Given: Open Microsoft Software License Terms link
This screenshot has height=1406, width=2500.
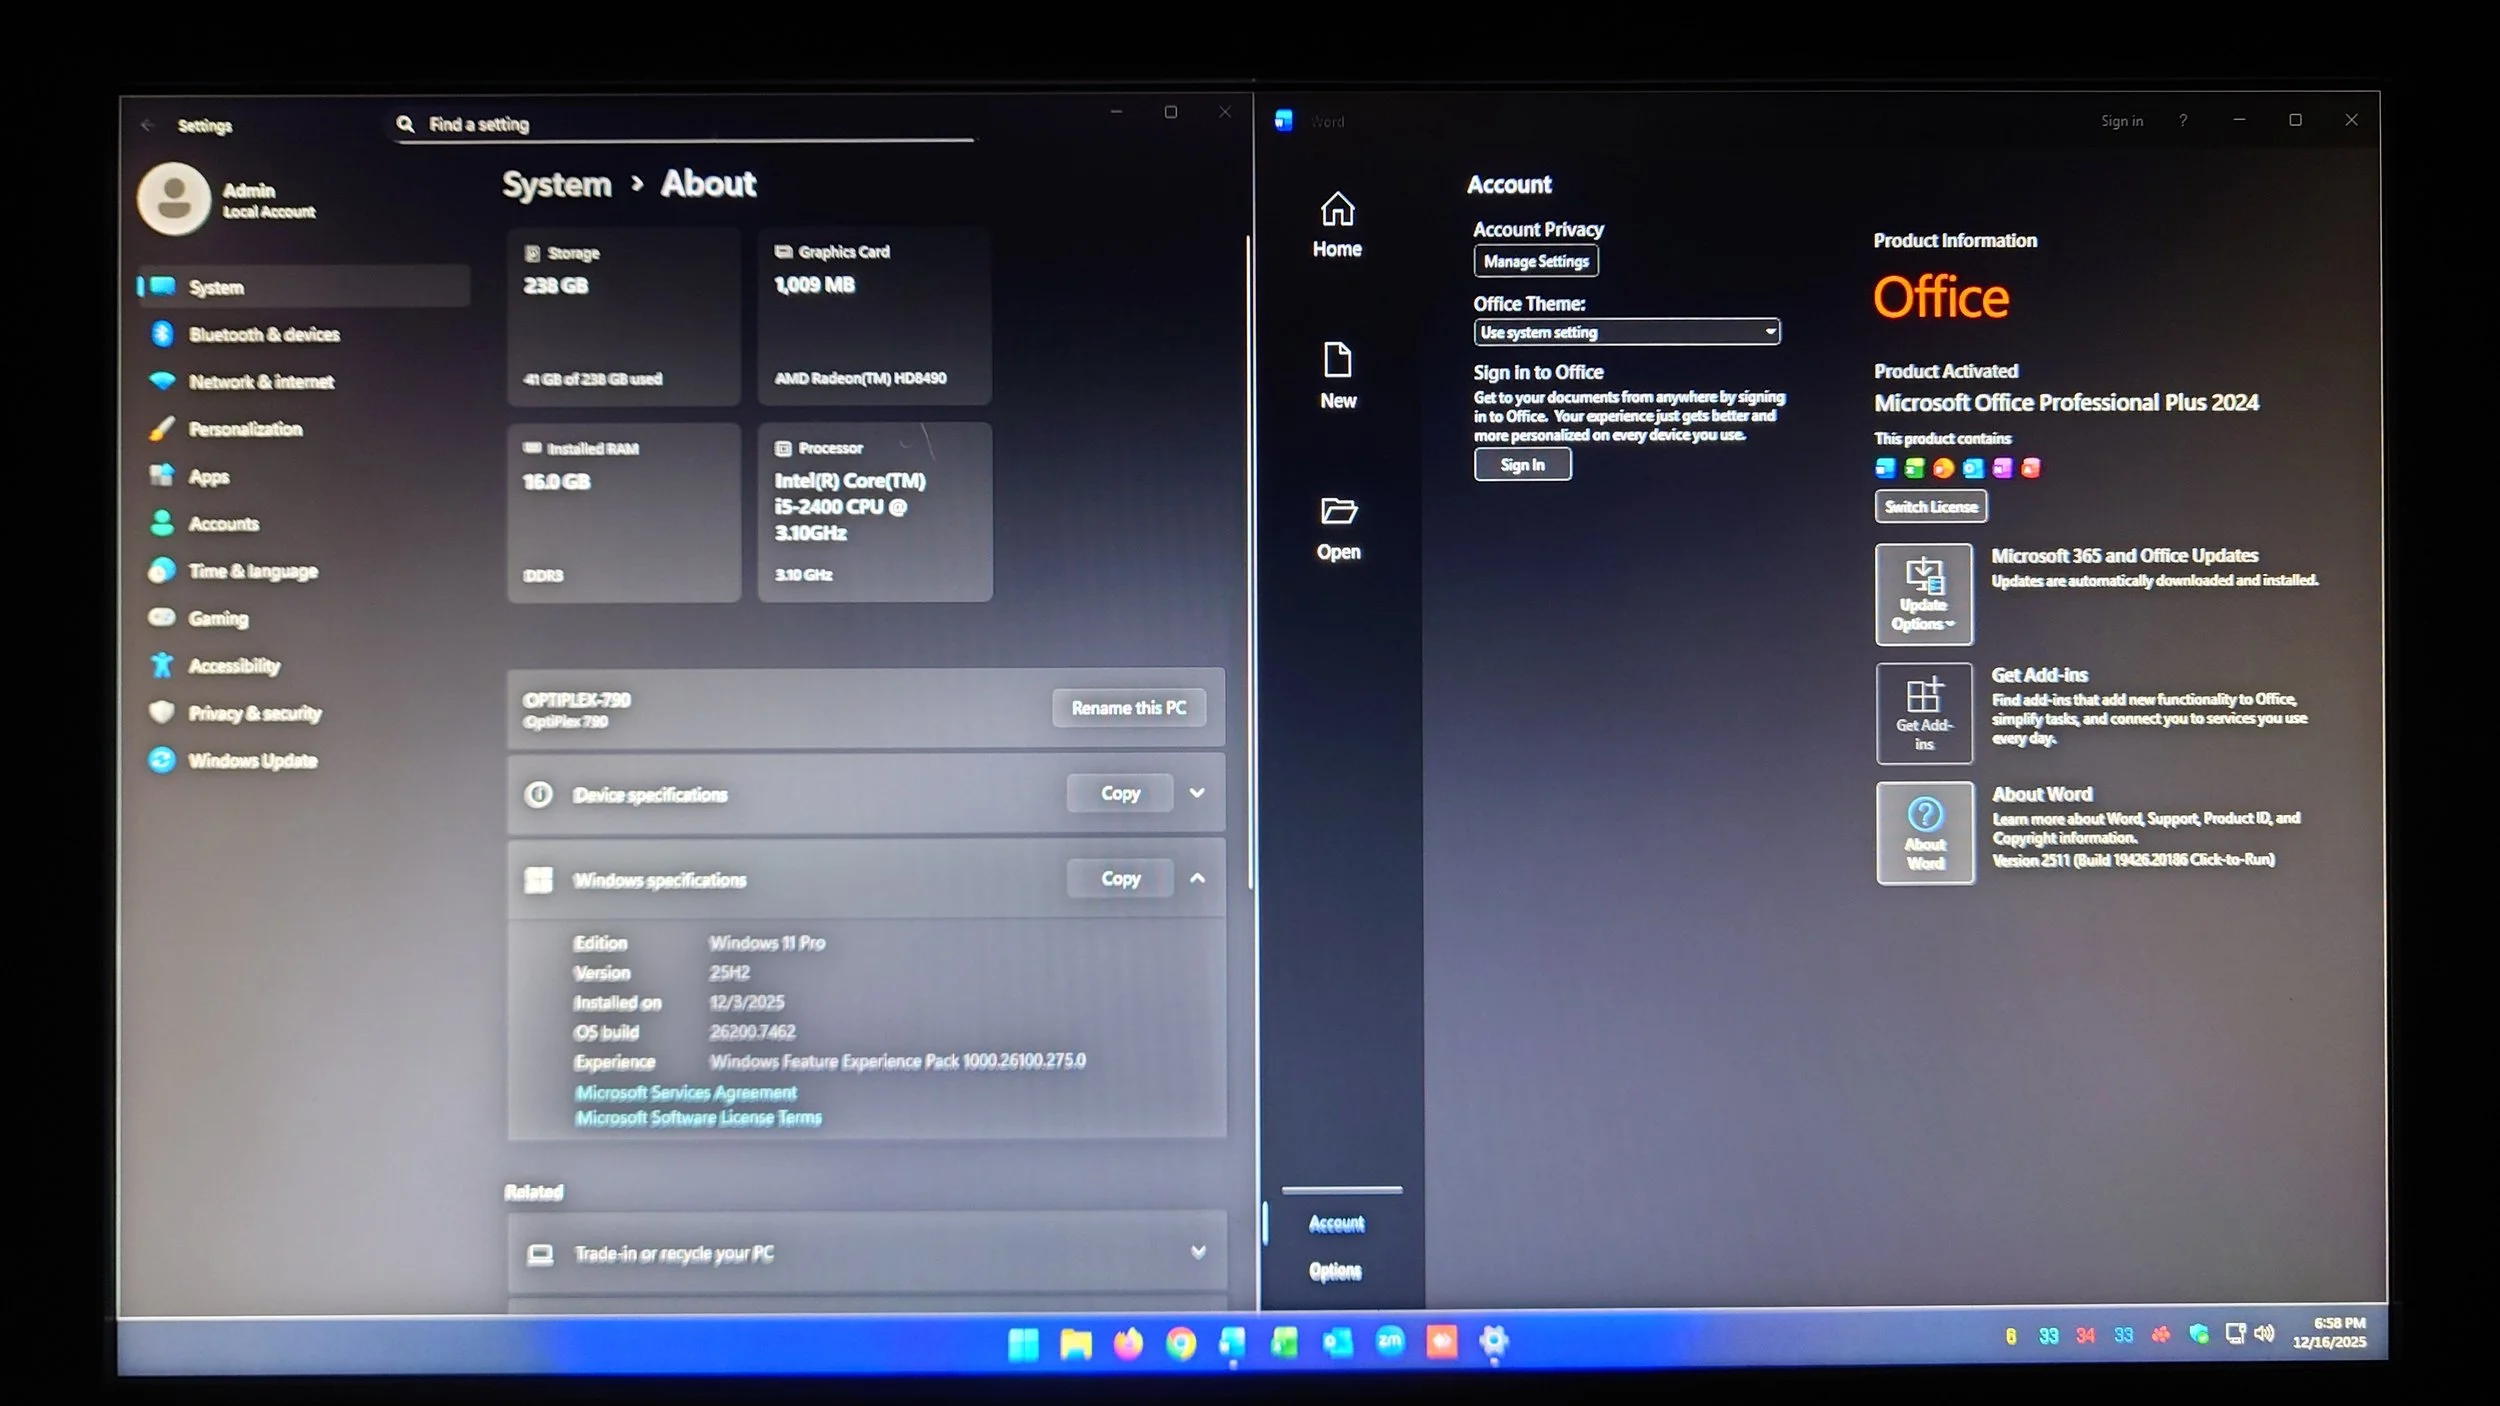Looking at the screenshot, I should point(698,1118).
